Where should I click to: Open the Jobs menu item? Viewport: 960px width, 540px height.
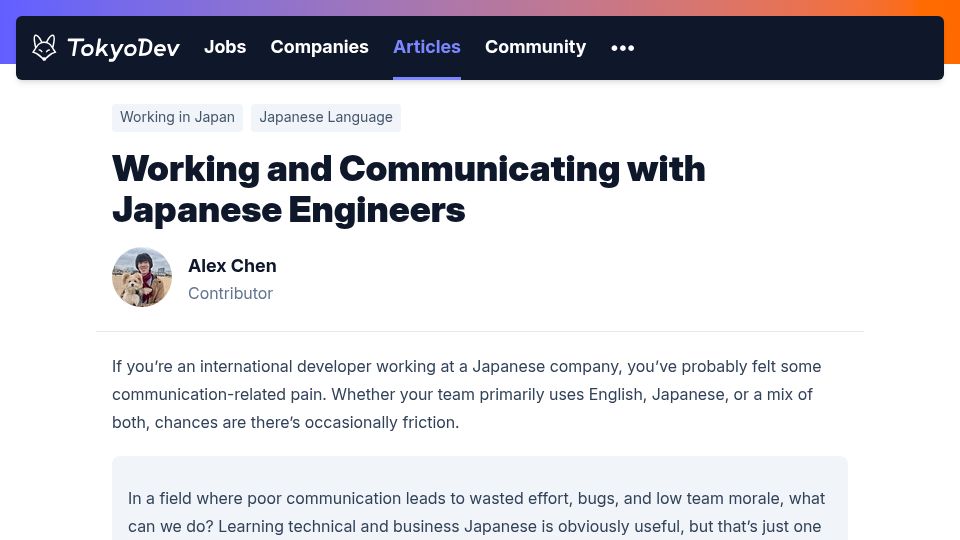pos(225,47)
